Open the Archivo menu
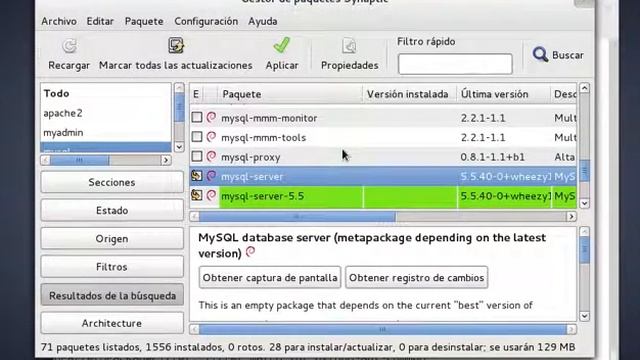This screenshot has width=640, height=360. point(59,21)
